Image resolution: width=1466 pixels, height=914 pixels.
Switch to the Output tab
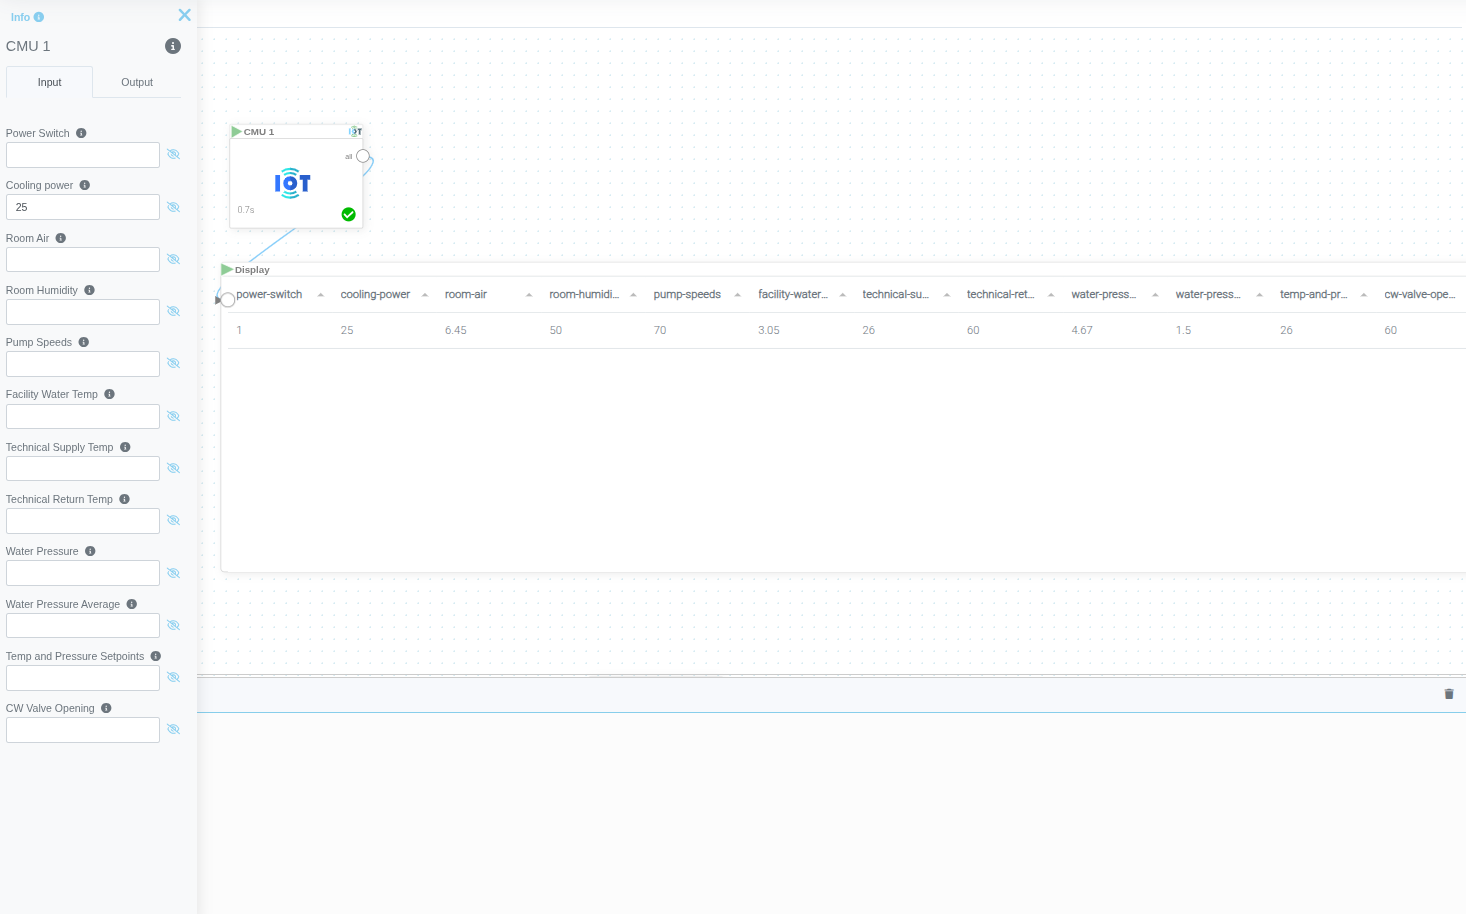click(137, 82)
